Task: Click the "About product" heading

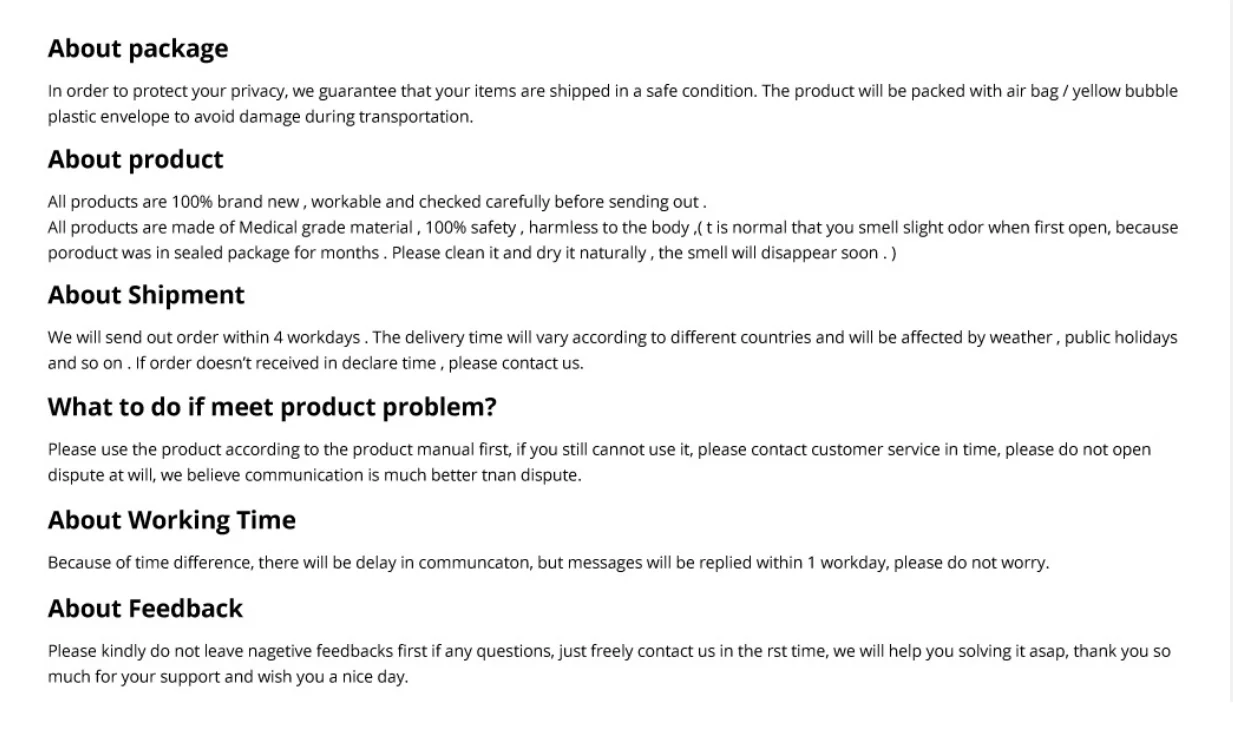Action: 136,160
